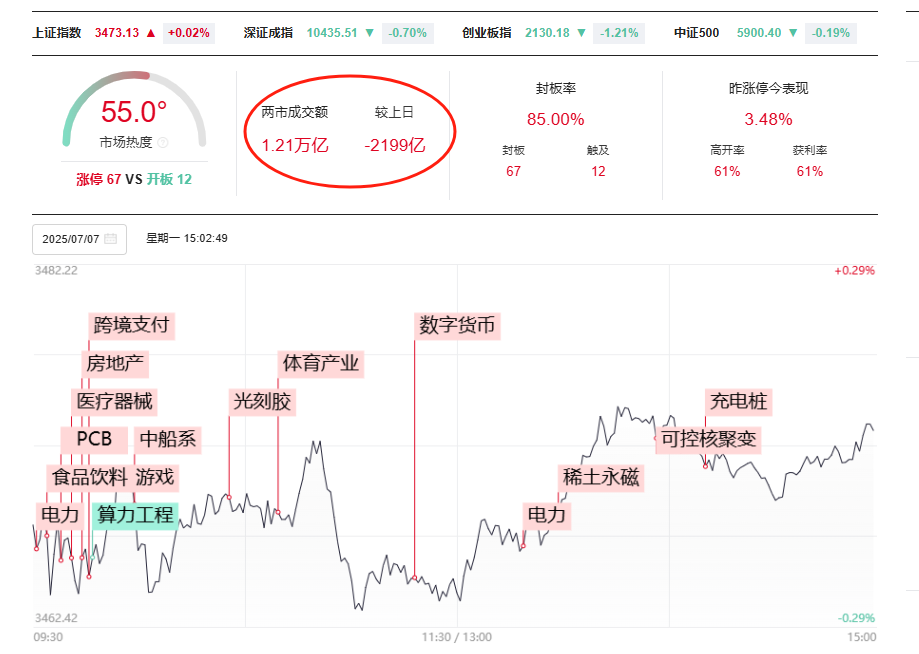Viewport: 919px width, 654px height.
Task: Click the 开板 12 count
Action: 169,179
